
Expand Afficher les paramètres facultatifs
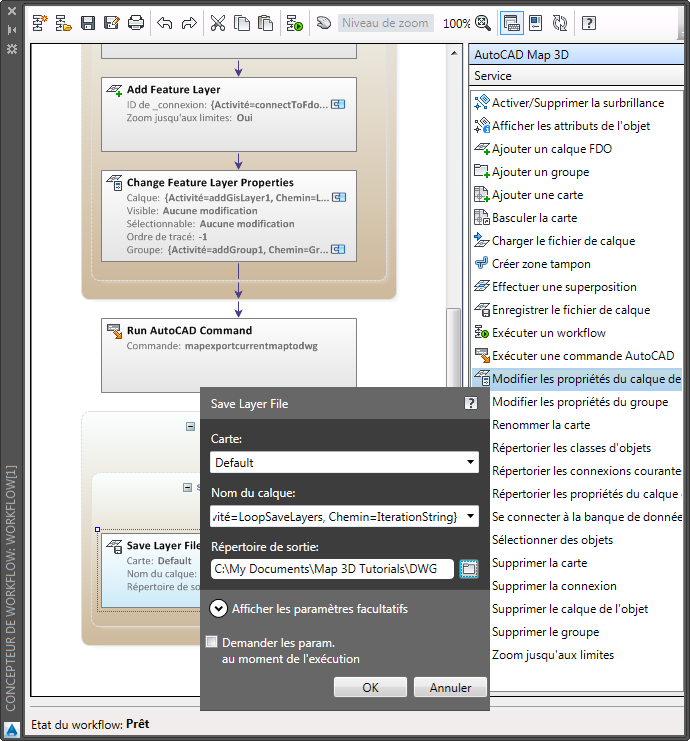(x=218, y=609)
